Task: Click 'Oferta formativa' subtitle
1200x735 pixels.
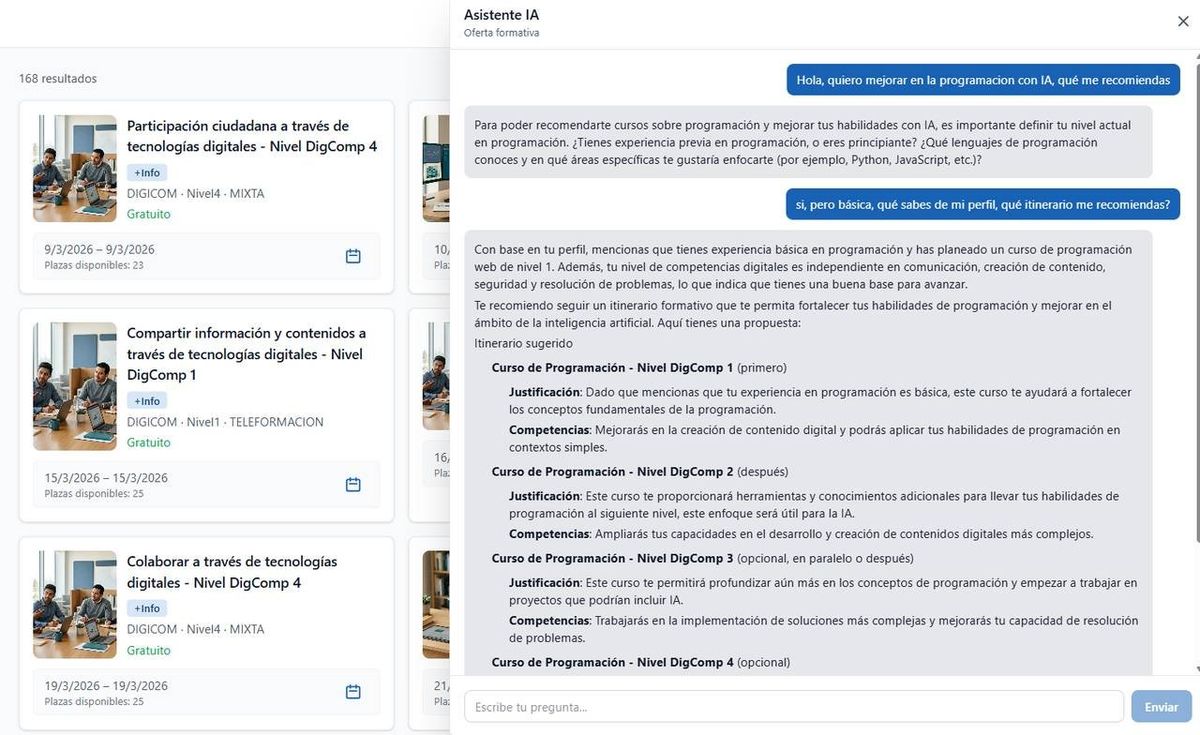Action: pyautogui.click(x=501, y=33)
